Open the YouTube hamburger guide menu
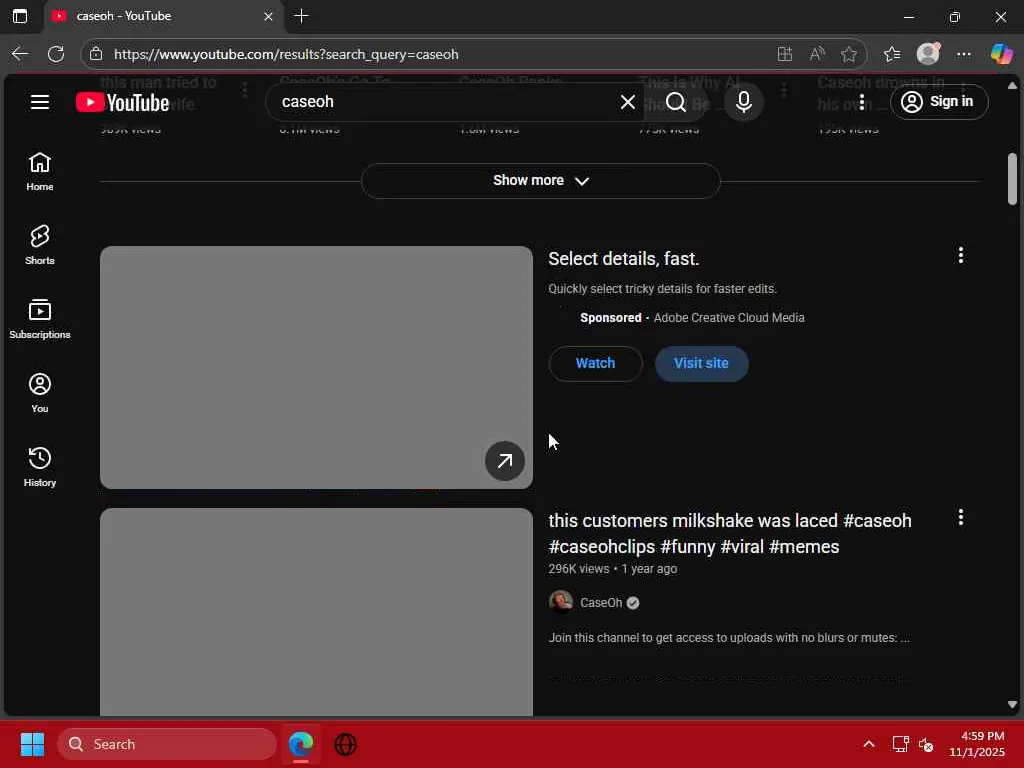 pos(40,102)
